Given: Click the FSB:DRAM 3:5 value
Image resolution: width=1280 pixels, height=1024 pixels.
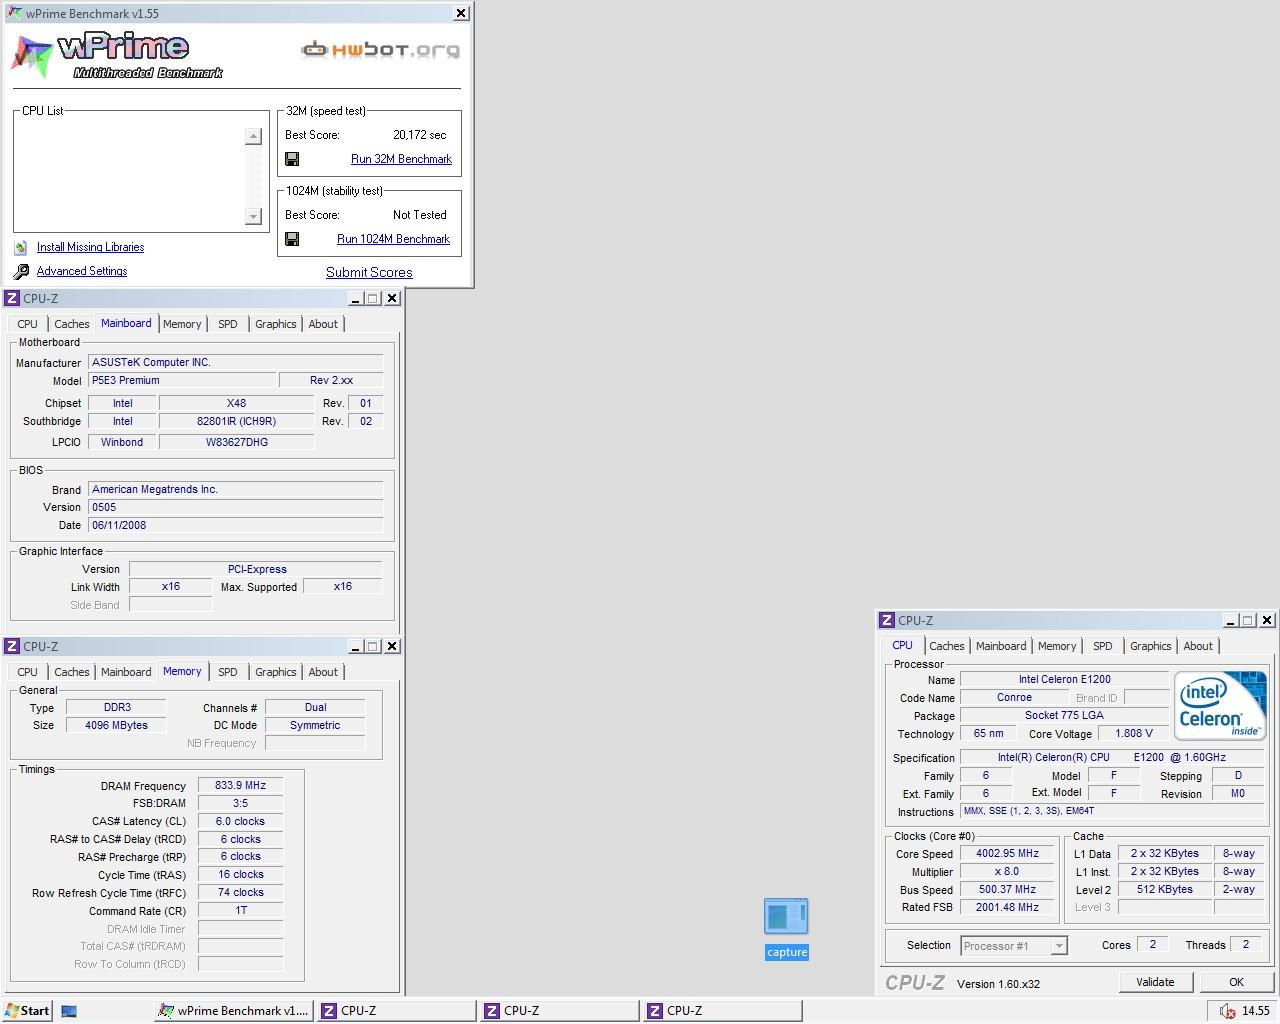Looking at the screenshot, I should (x=240, y=803).
